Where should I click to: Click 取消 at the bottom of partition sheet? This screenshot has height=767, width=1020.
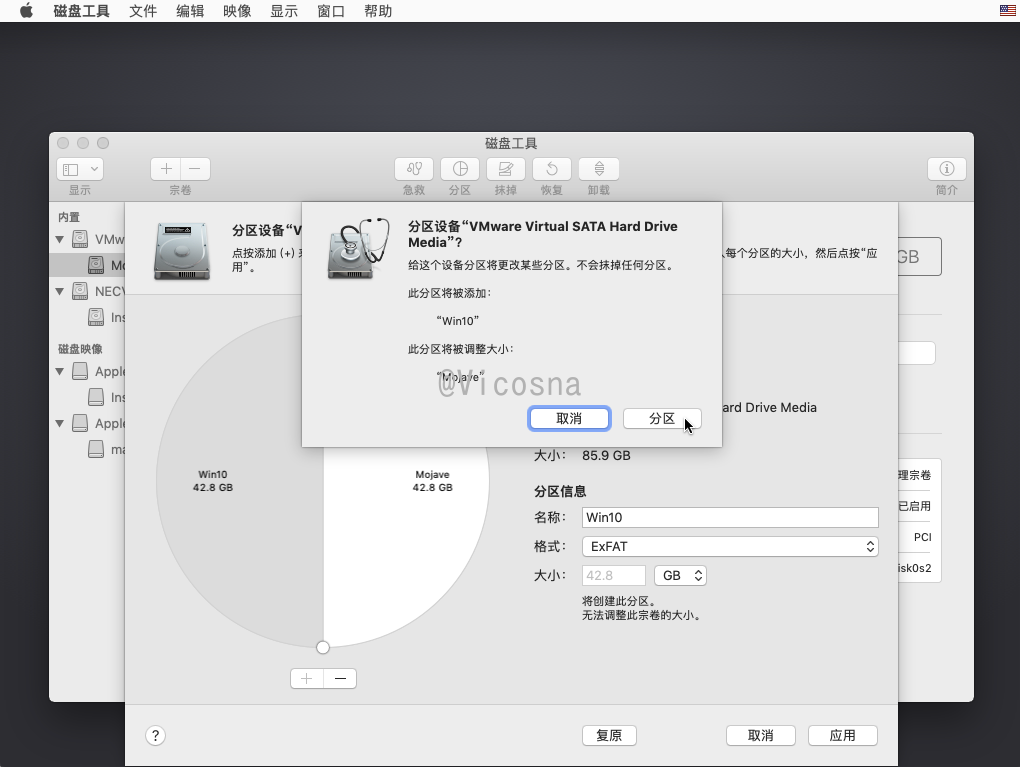760,735
